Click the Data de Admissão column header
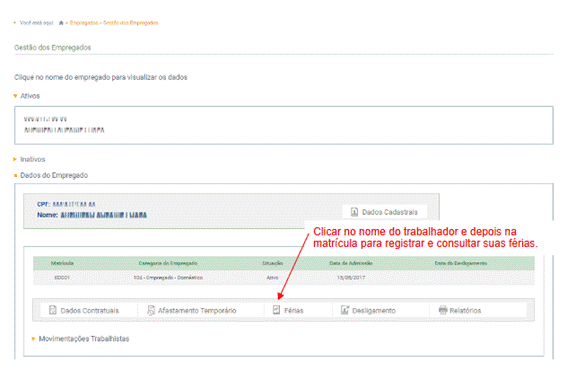567x371 pixels. 351,263
